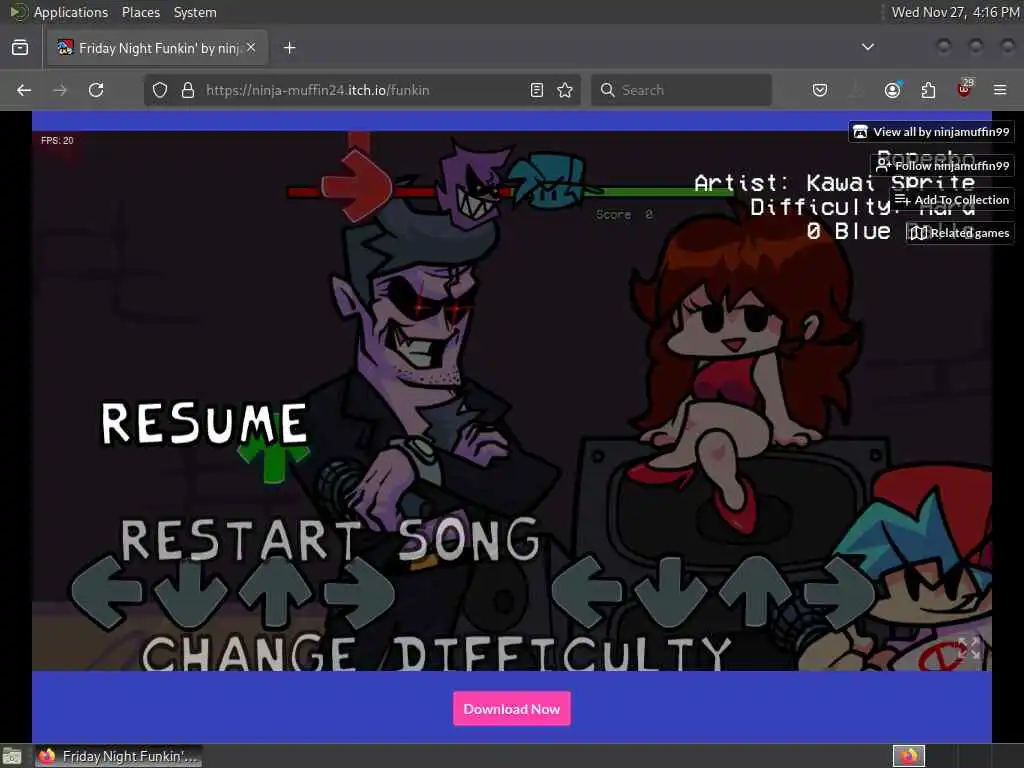Open a new tab with the plus button
The height and width of the screenshot is (768, 1024).
(290, 48)
